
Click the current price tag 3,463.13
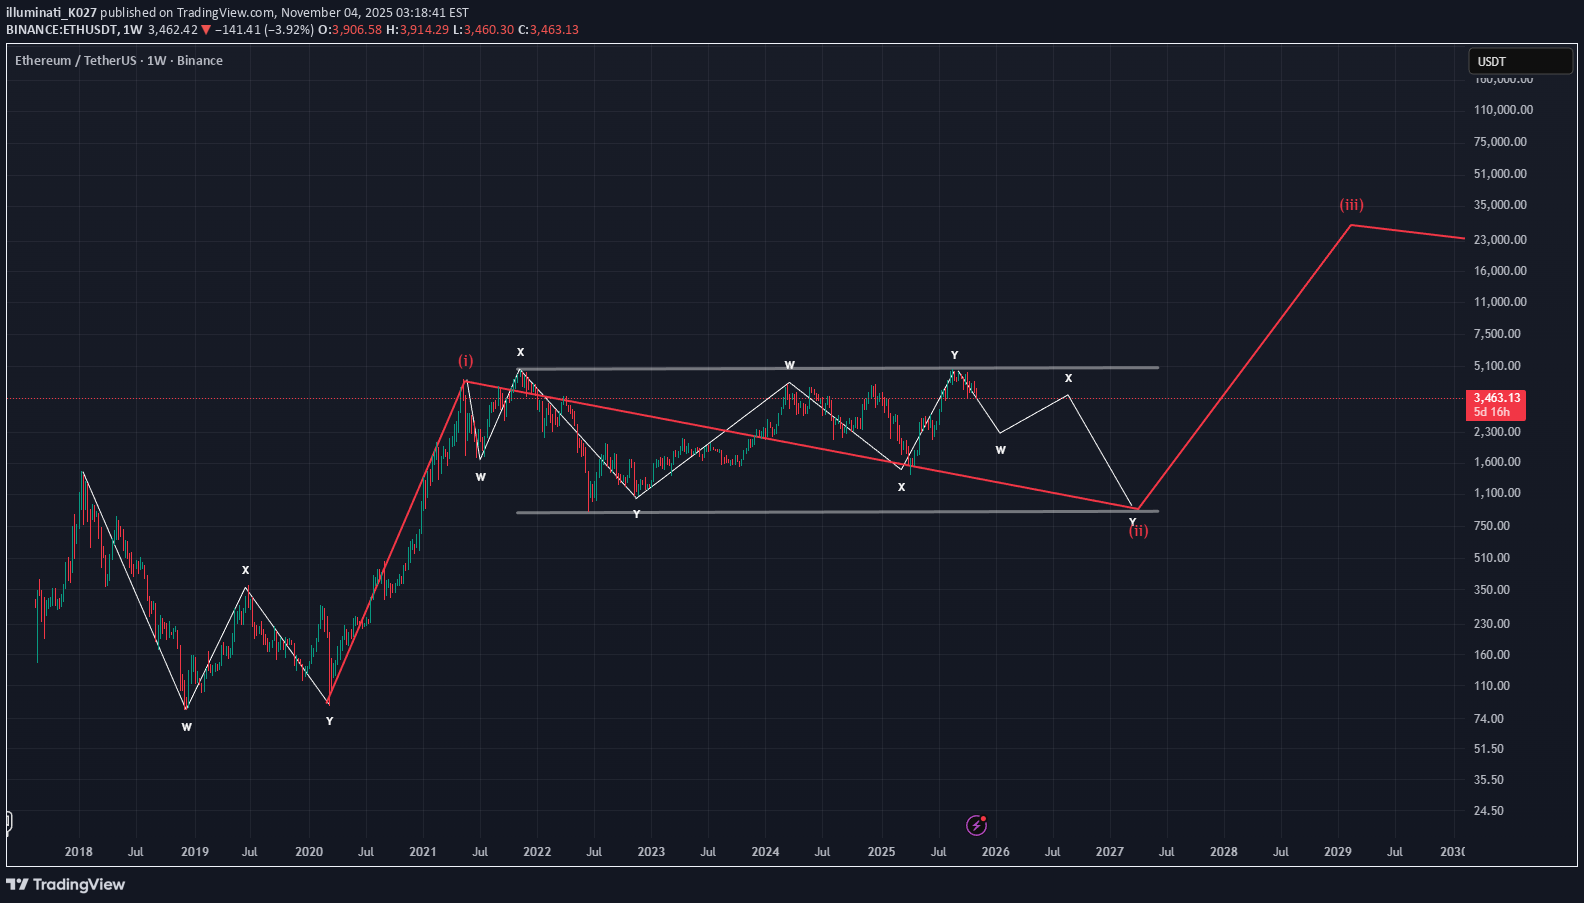[x=1496, y=398]
